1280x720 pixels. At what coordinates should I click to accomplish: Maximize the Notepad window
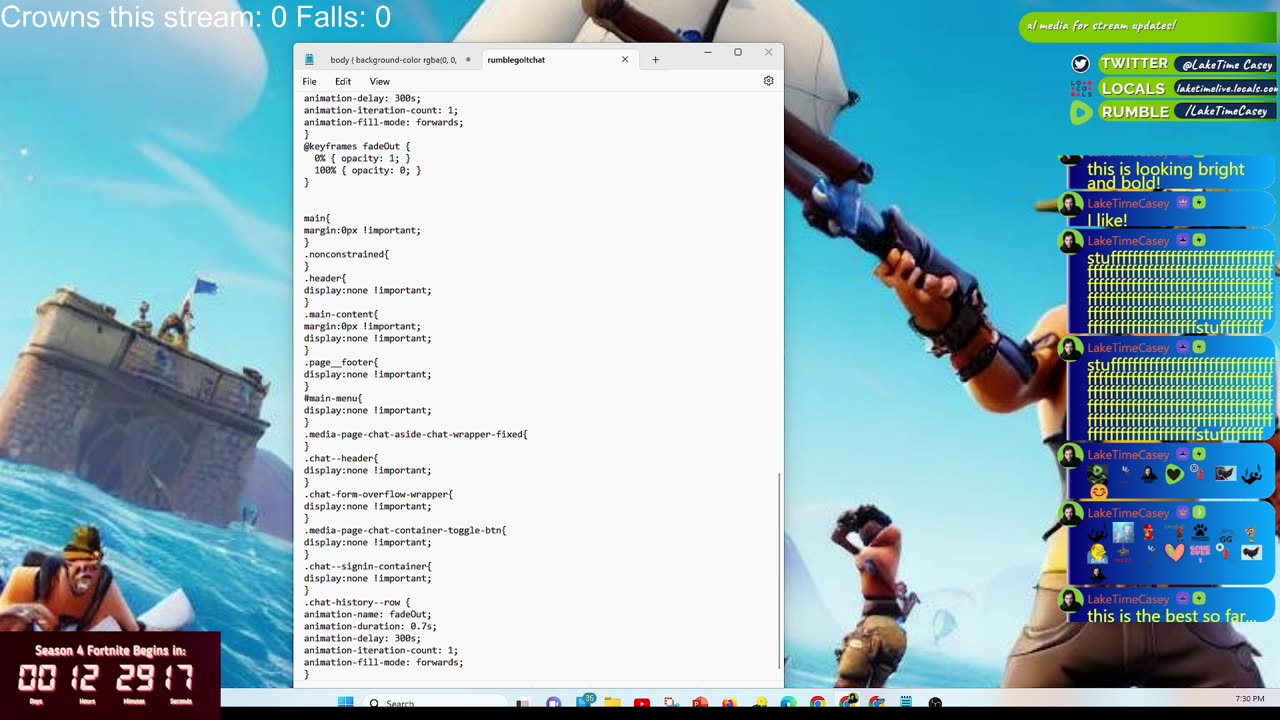tap(738, 52)
